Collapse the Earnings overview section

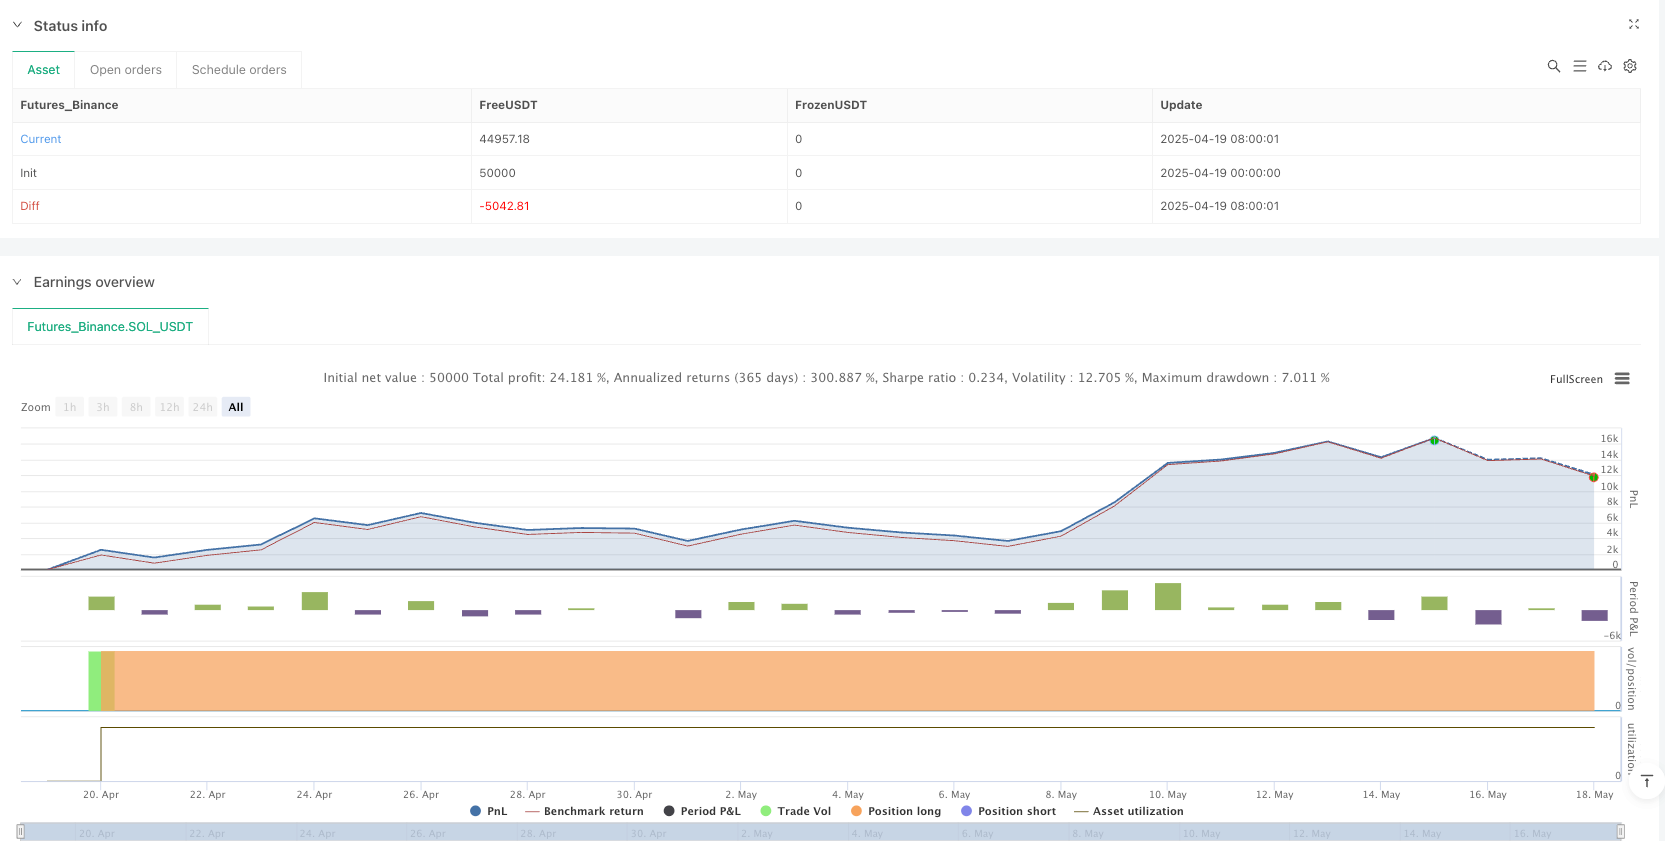tap(17, 282)
